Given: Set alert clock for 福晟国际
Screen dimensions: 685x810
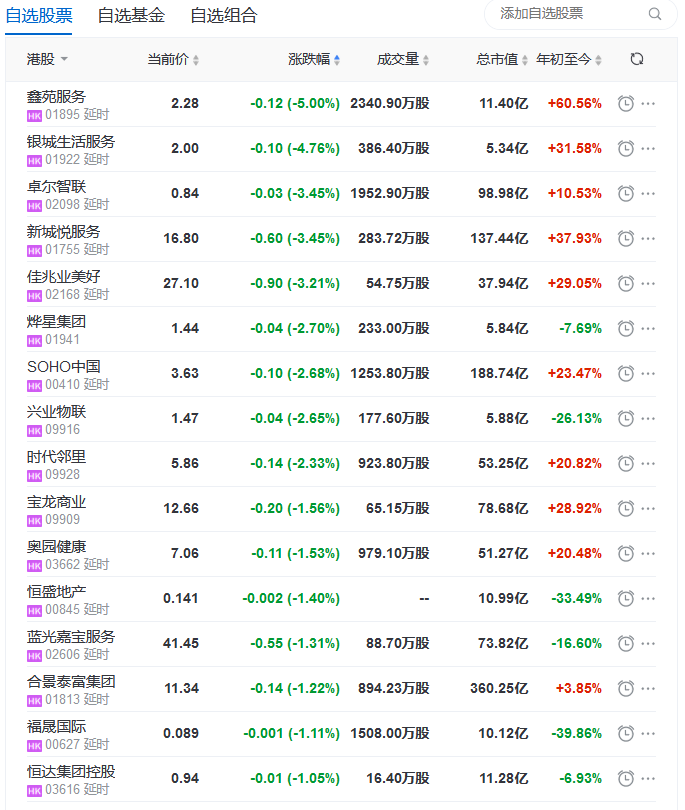Looking at the screenshot, I should tap(626, 733).
